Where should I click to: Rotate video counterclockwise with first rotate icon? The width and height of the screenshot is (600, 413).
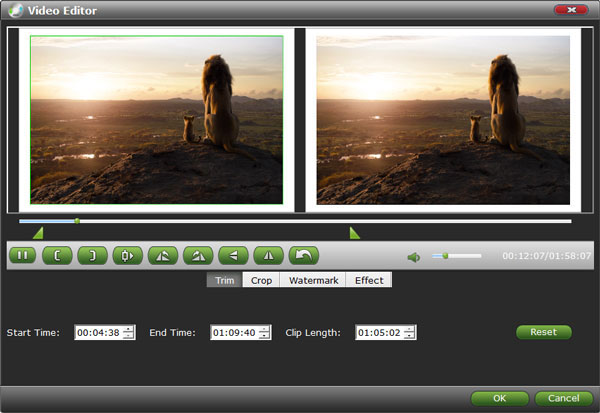pos(163,255)
